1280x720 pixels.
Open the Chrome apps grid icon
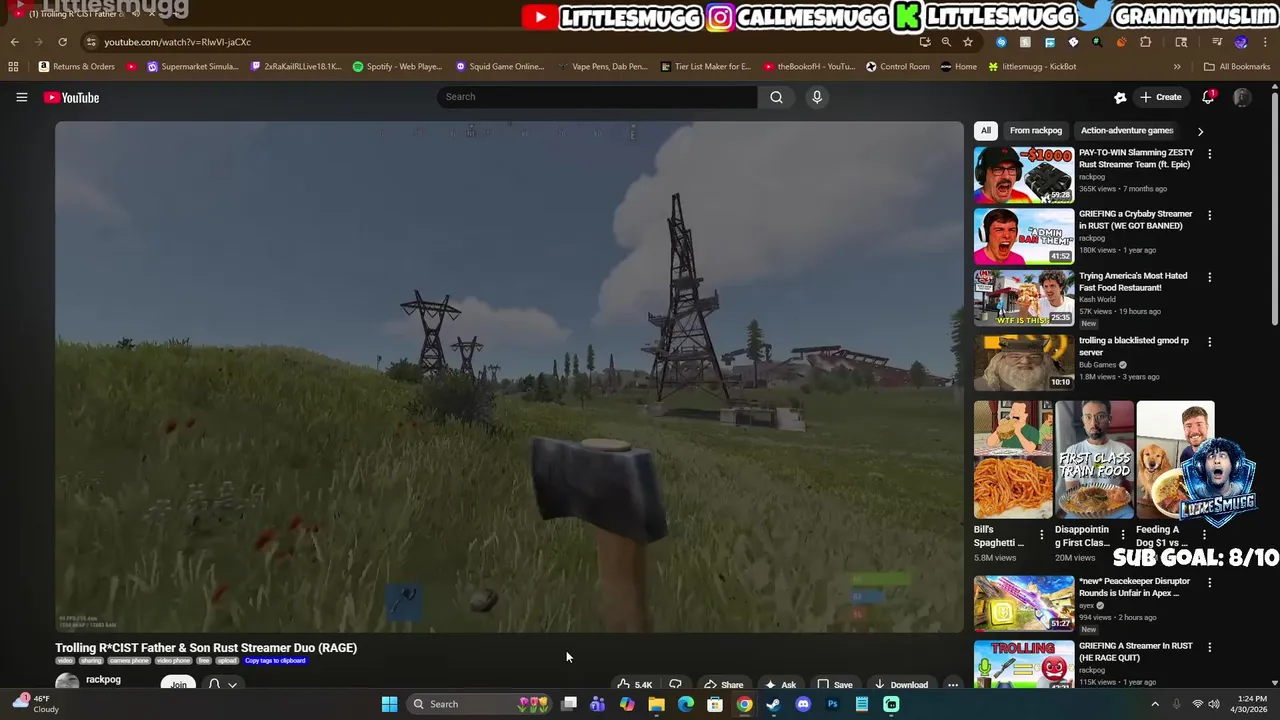[13, 67]
